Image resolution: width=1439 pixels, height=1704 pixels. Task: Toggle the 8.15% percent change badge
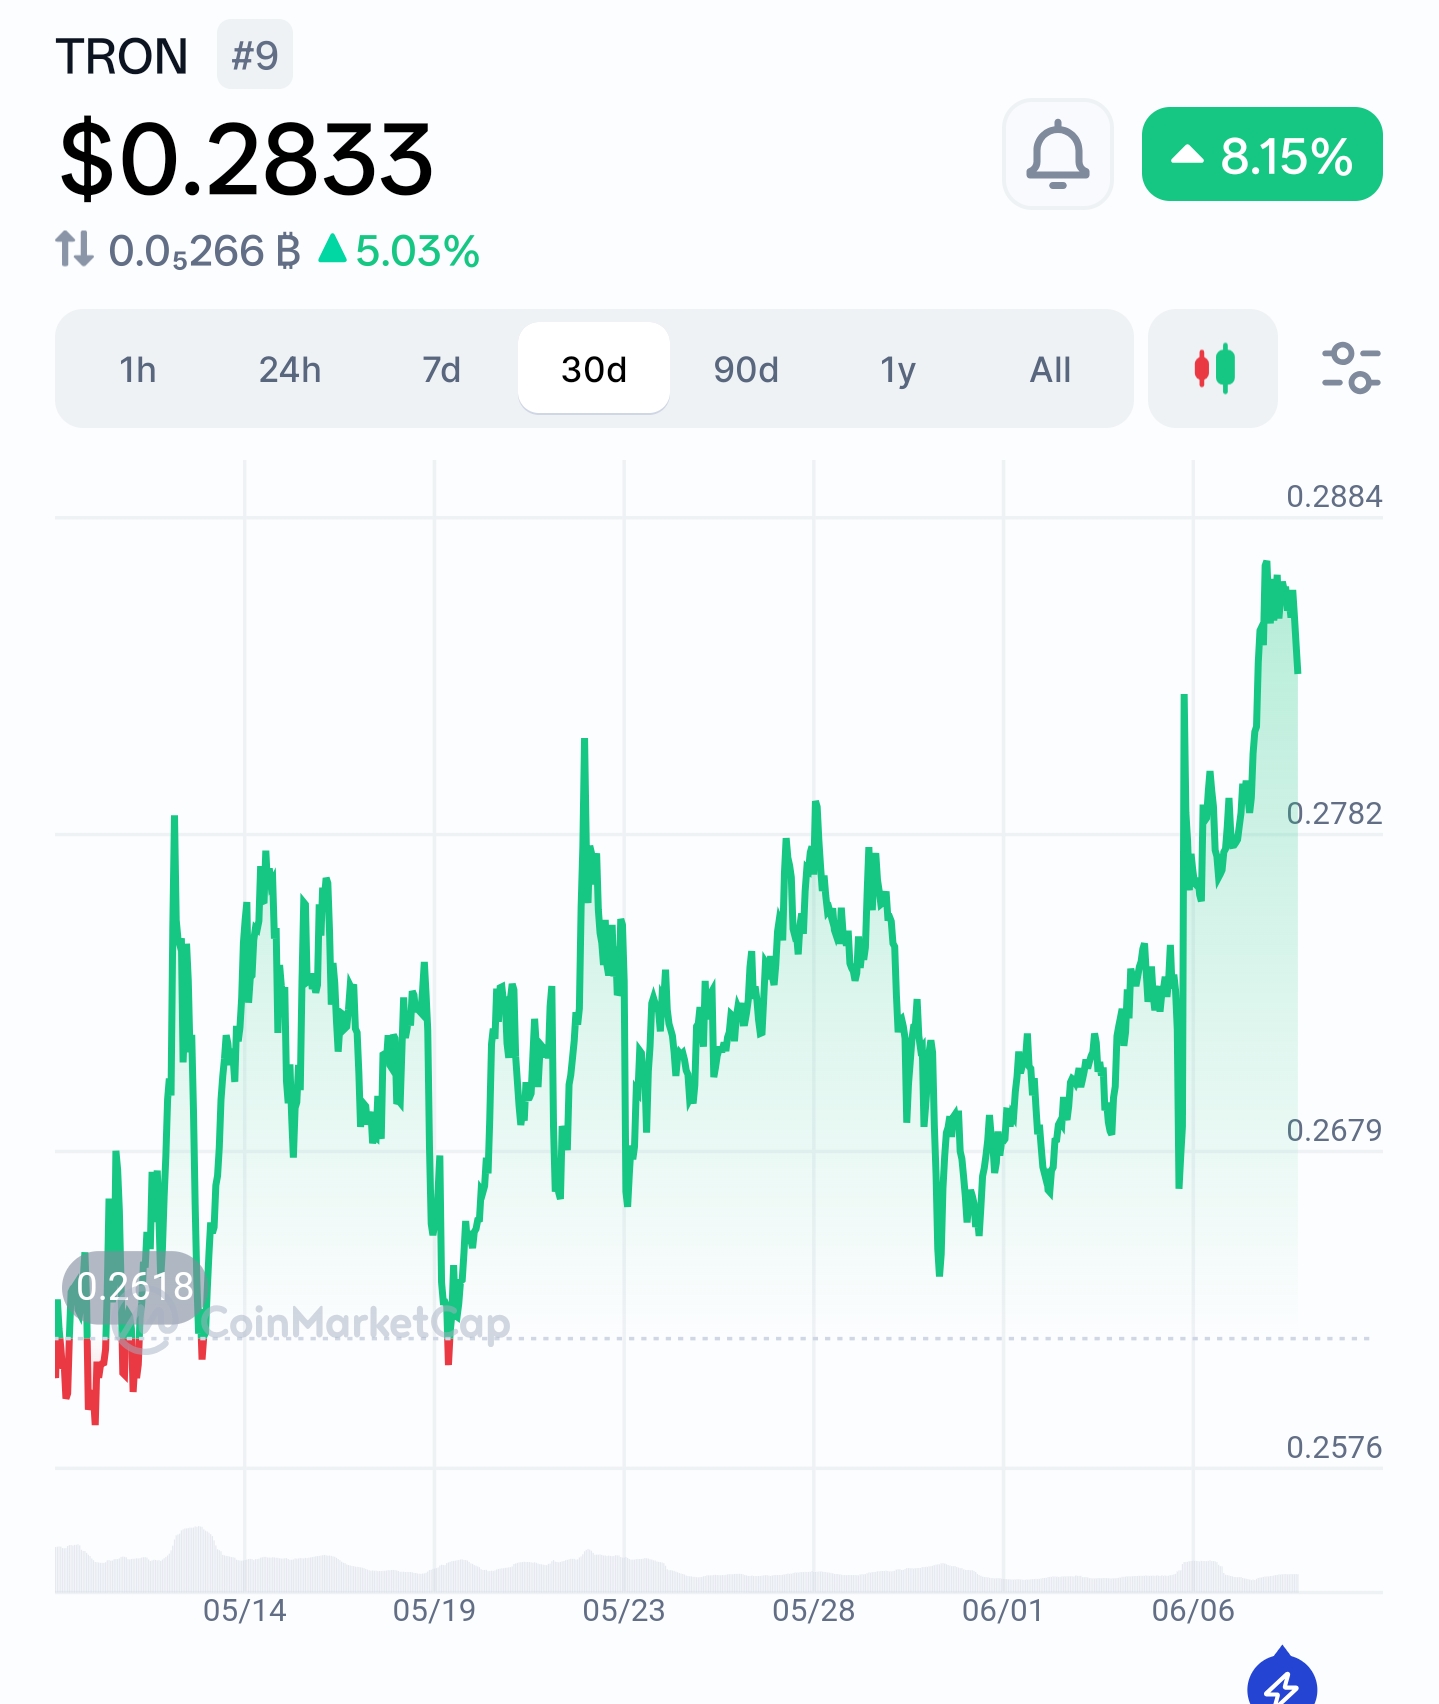(1262, 155)
